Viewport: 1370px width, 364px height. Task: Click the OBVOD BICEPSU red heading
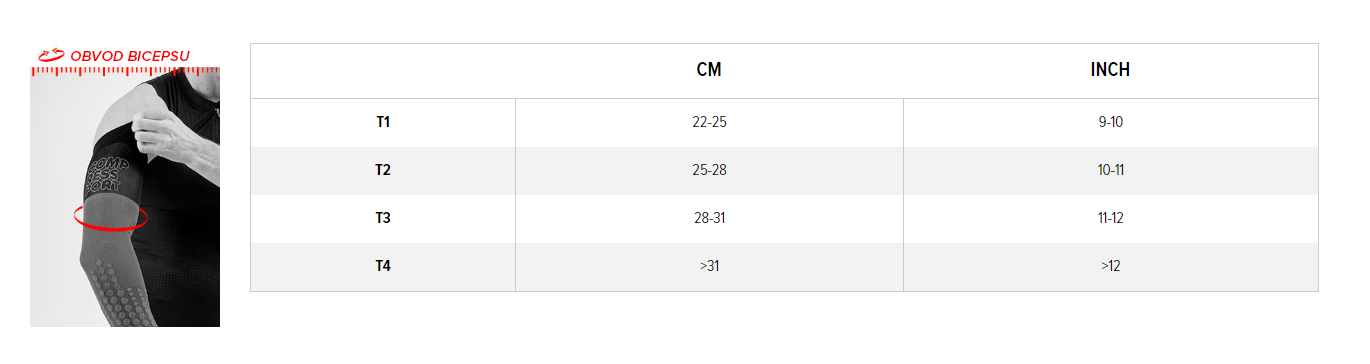(130, 56)
